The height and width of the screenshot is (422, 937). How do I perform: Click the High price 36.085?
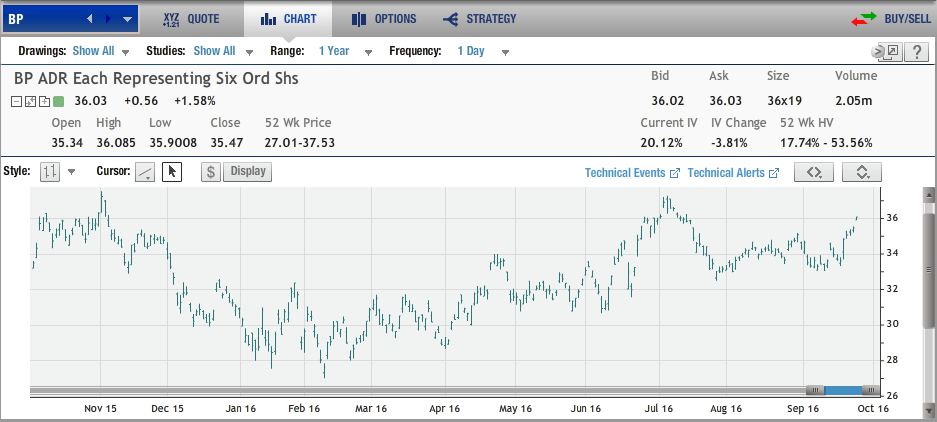point(116,143)
